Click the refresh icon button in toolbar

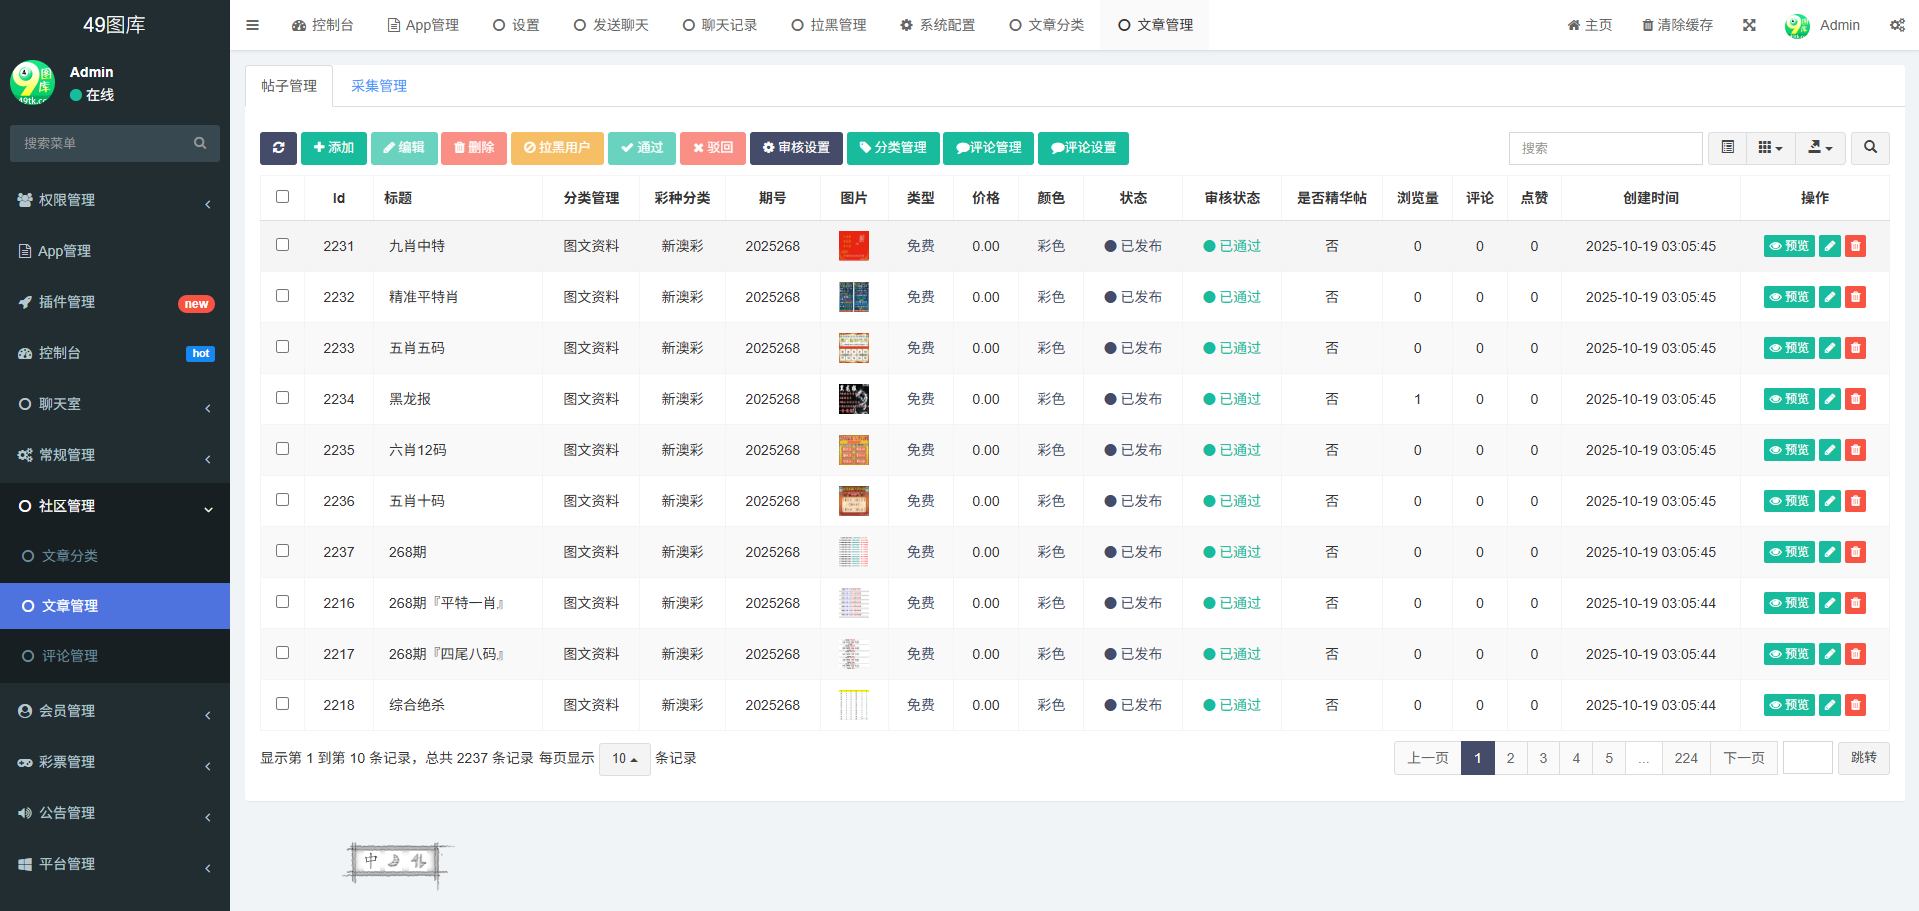click(x=278, y=148)
